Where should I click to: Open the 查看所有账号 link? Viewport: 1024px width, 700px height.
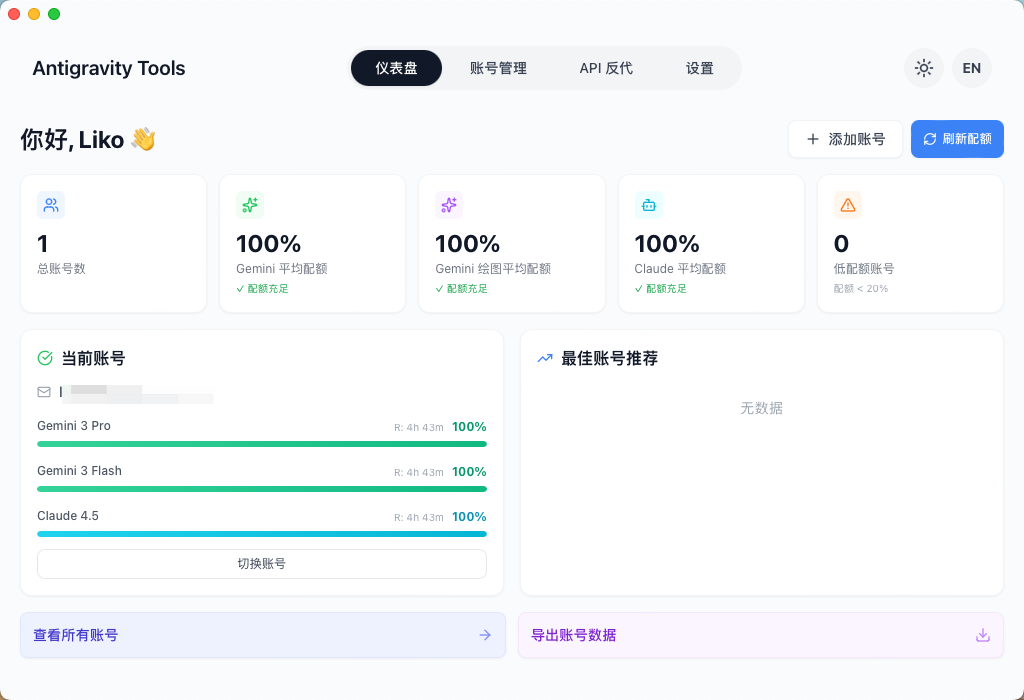262,635
